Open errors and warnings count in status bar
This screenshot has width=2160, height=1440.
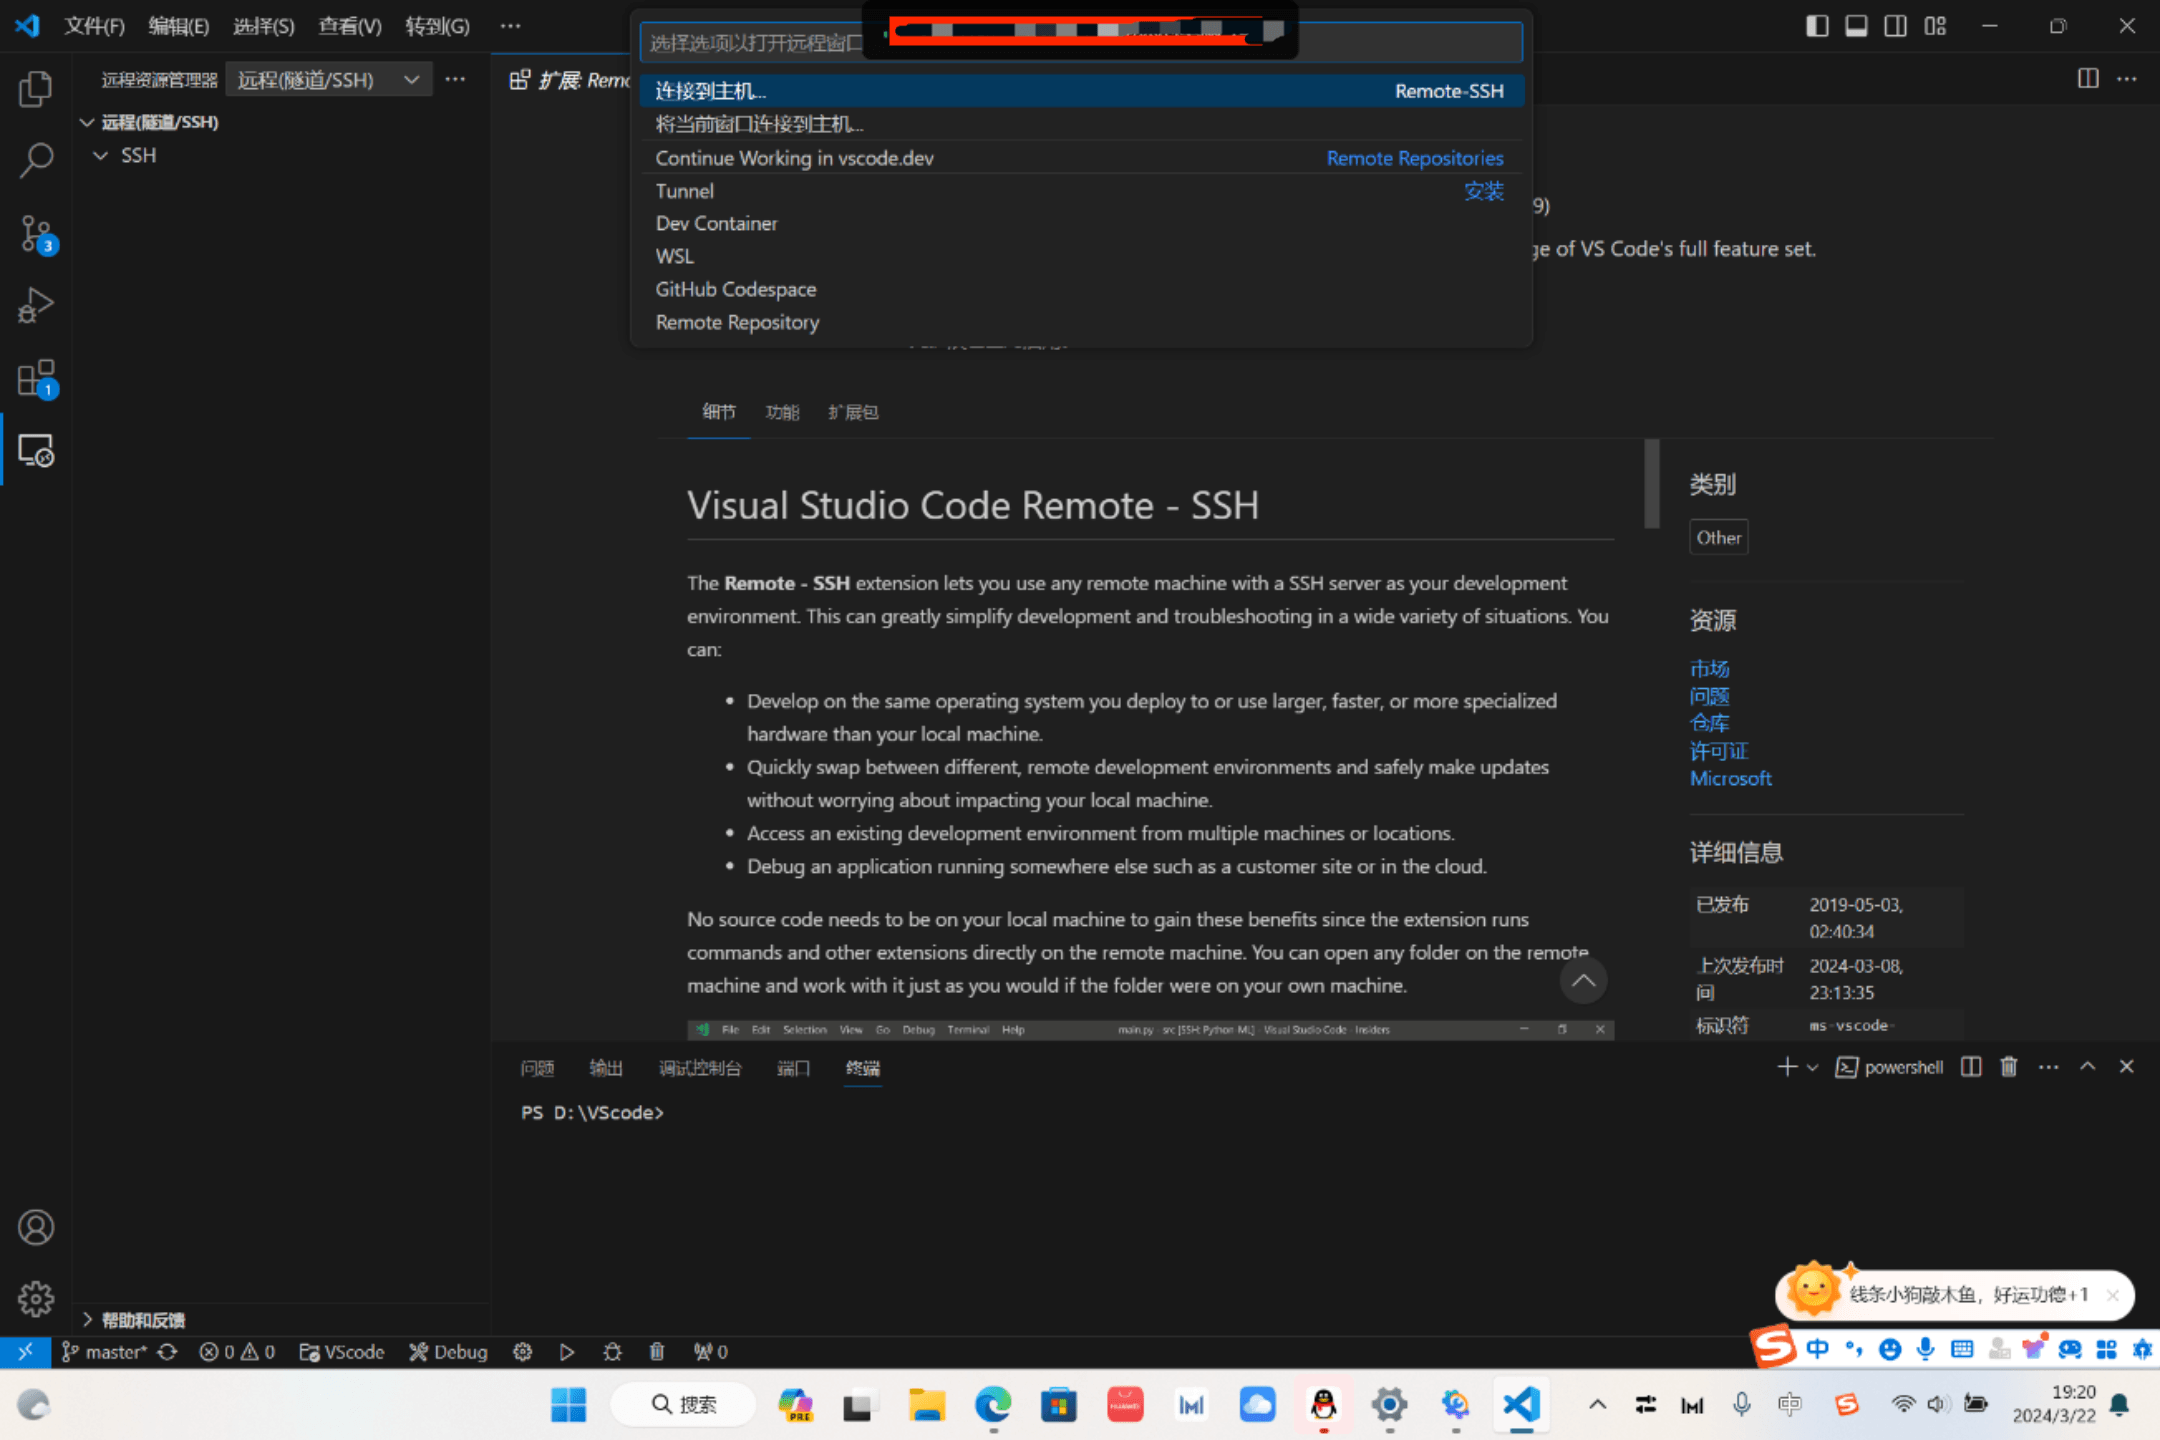pyautogui.click(x=237, y=1352)
